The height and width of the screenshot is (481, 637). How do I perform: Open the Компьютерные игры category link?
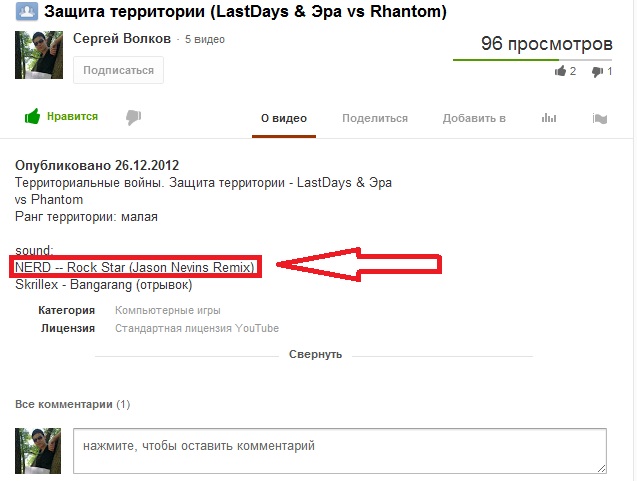coord(167,310)
